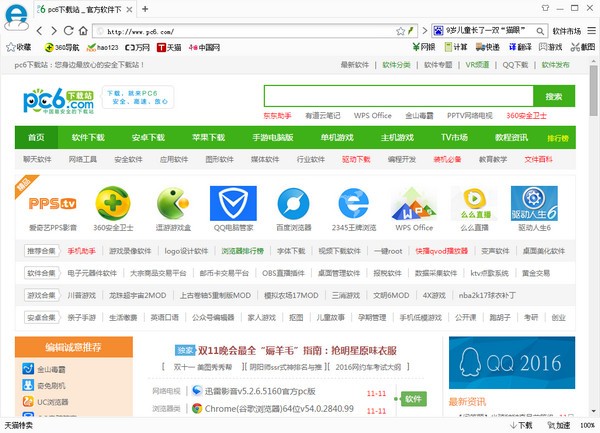Click 100% zoom level in status bar
This screenshot has height=433, width=600.
[587, 425]
